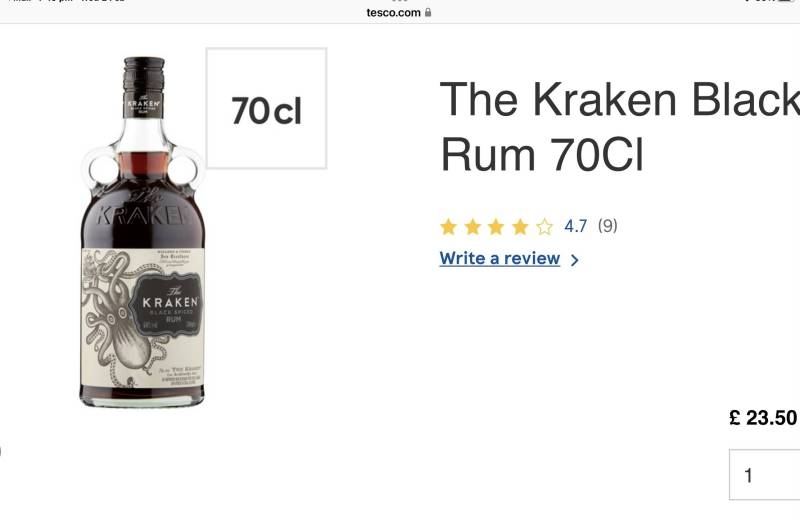The image size is (800, 521).
Task: Tap the tesco.com address bar
Action: (399, 12)
